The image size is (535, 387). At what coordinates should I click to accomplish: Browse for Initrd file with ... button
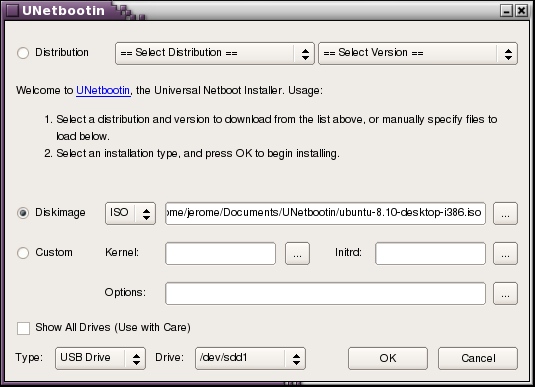click(x=505, y=253)
